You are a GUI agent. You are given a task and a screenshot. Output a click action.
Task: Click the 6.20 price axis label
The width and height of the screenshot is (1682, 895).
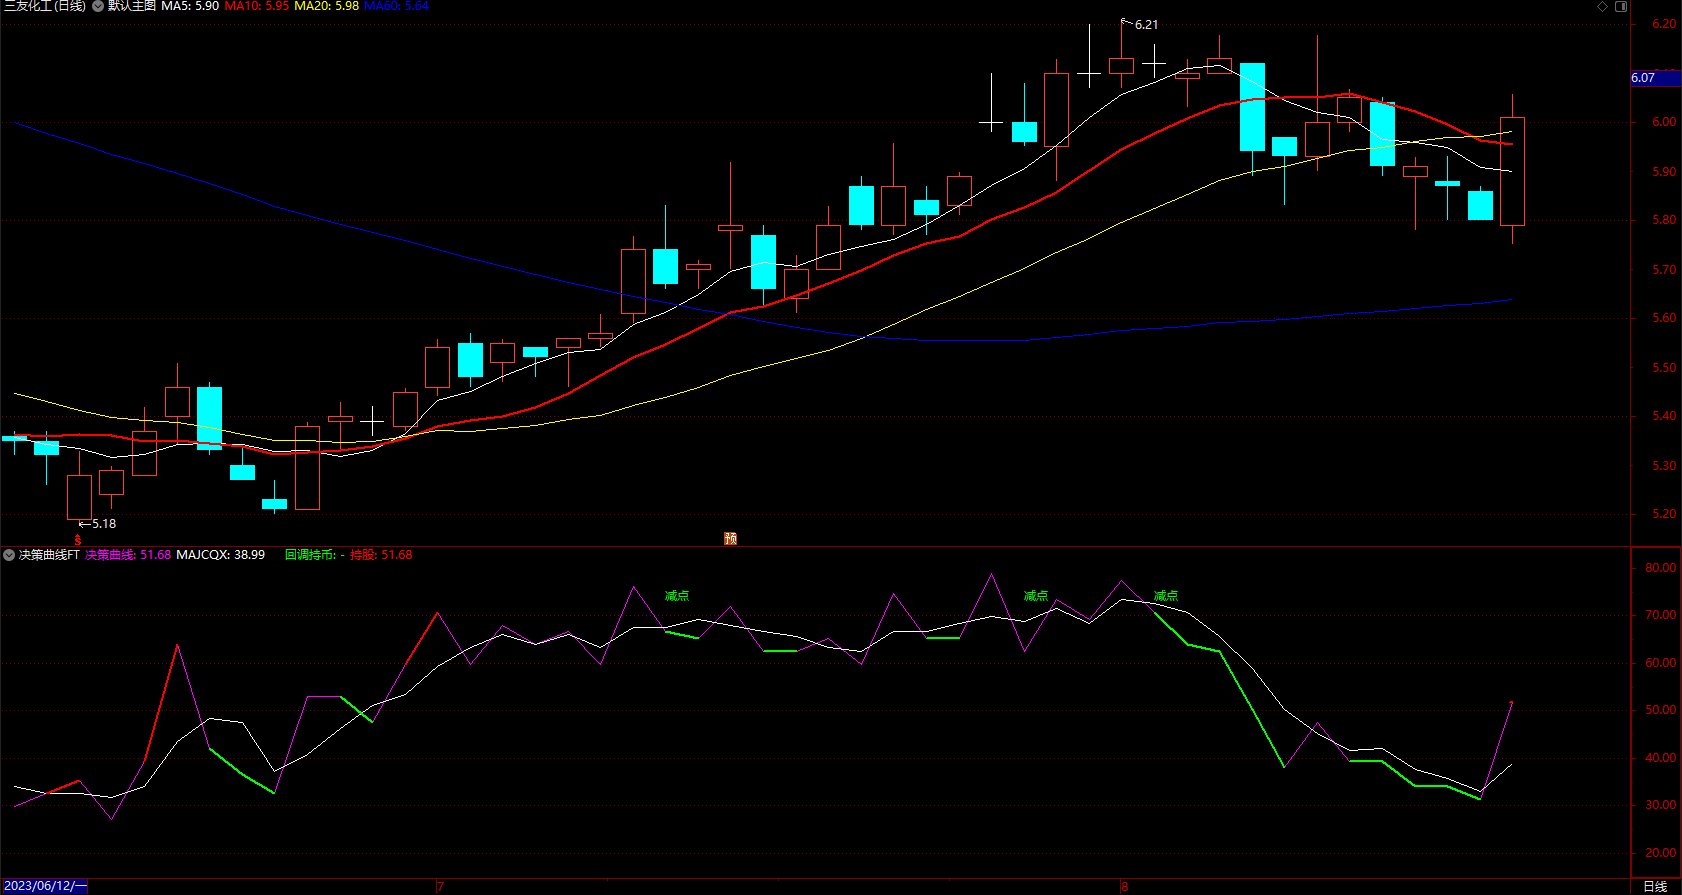pyautogui.click(x=1664, y=24)
